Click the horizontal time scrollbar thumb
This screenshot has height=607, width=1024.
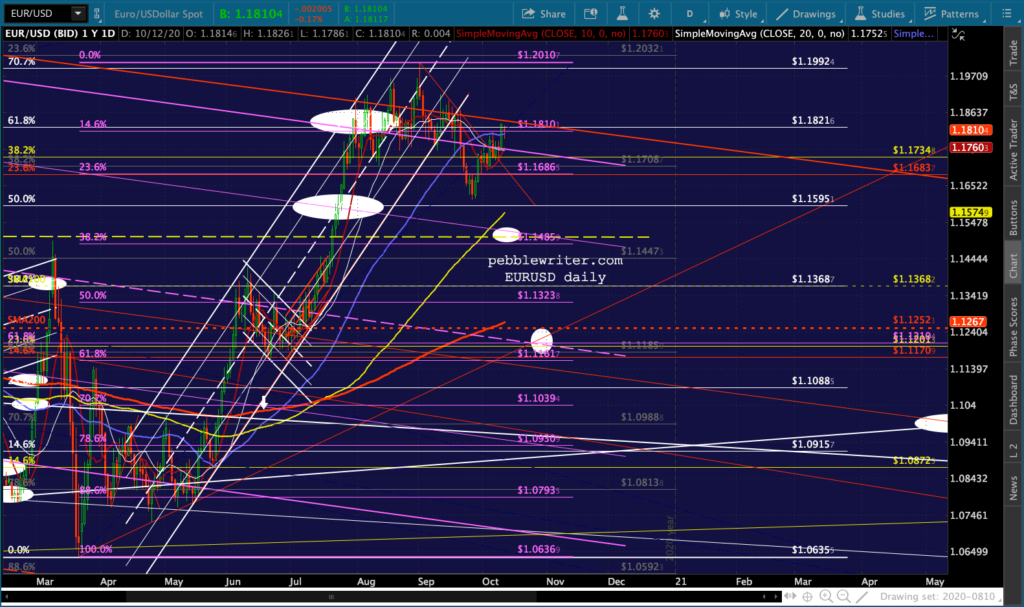[331, 597]
